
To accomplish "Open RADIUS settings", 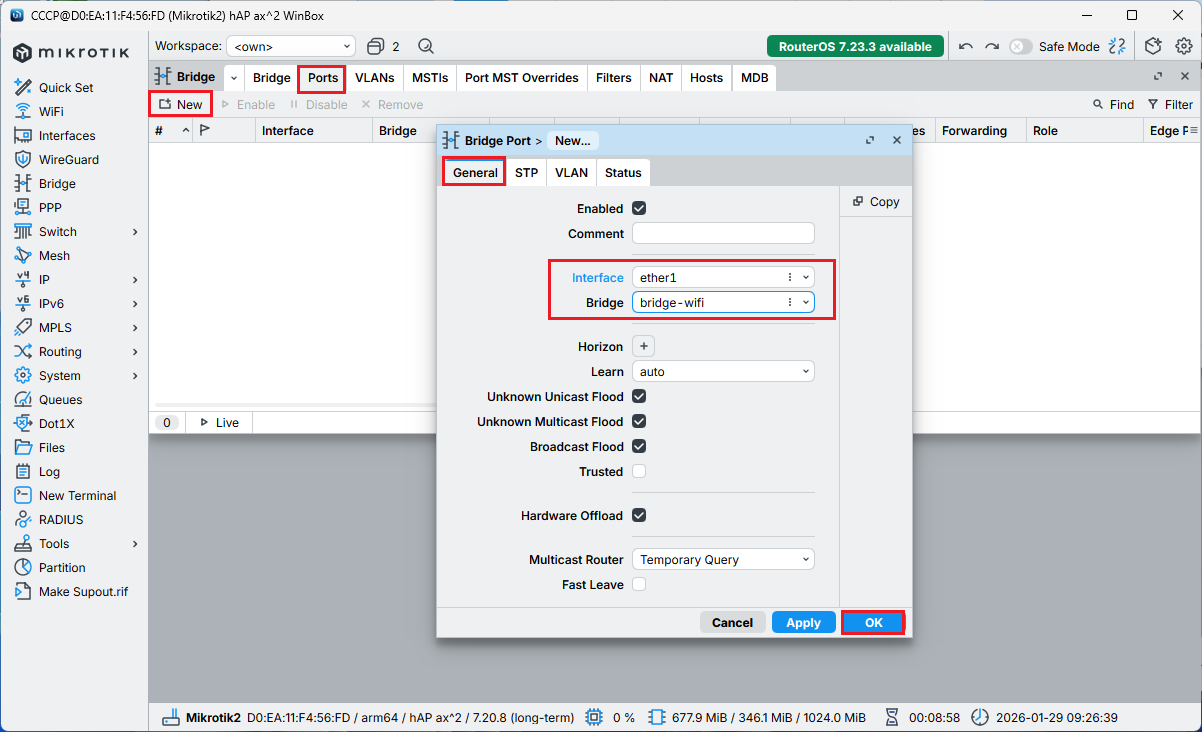I will [x=61, y=519].
